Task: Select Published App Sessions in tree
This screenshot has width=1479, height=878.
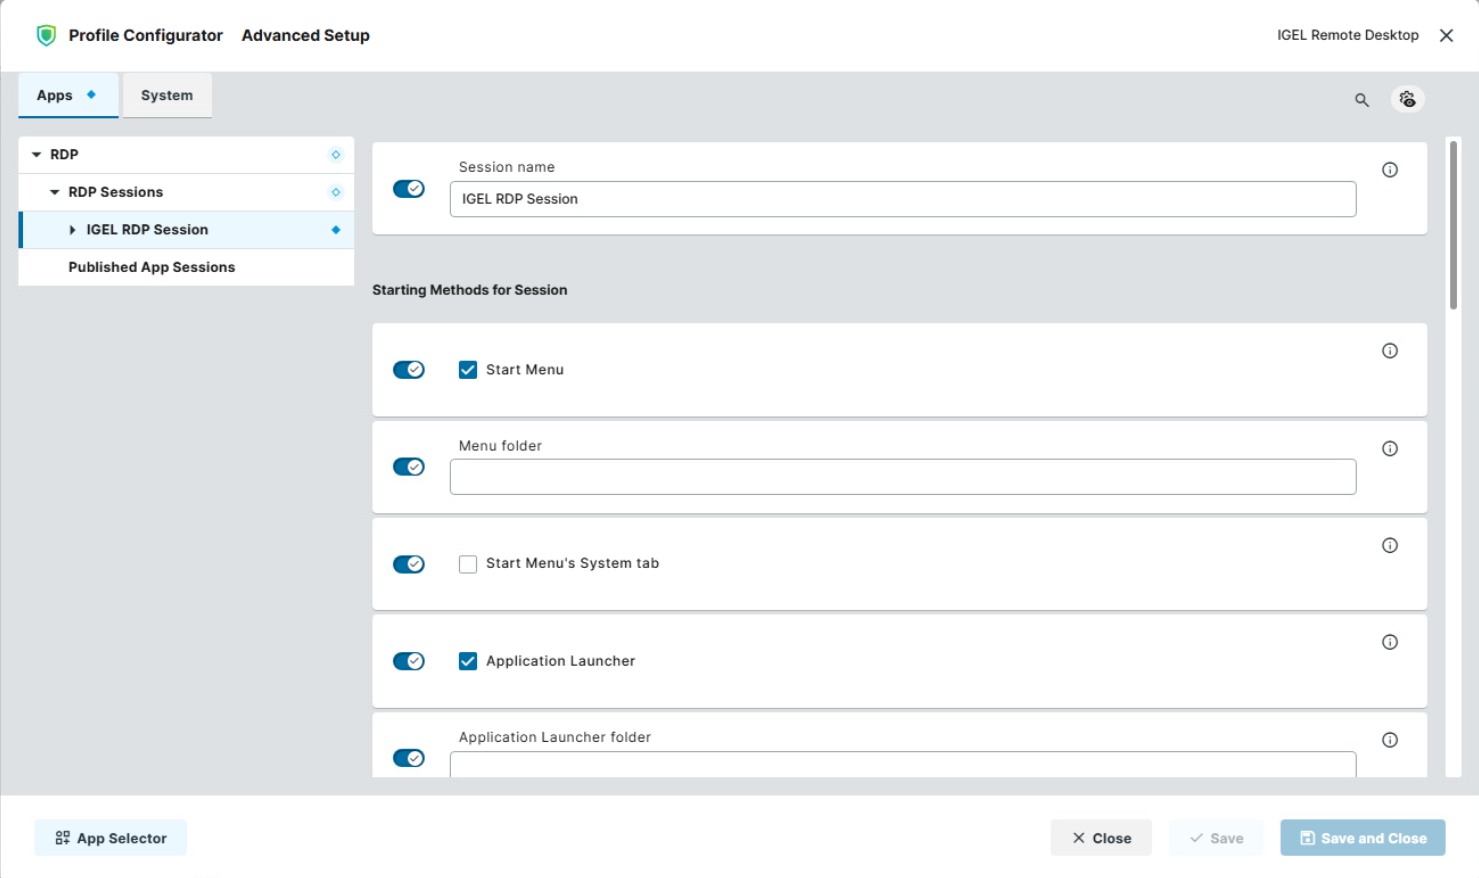Action: tap(186, 267)
